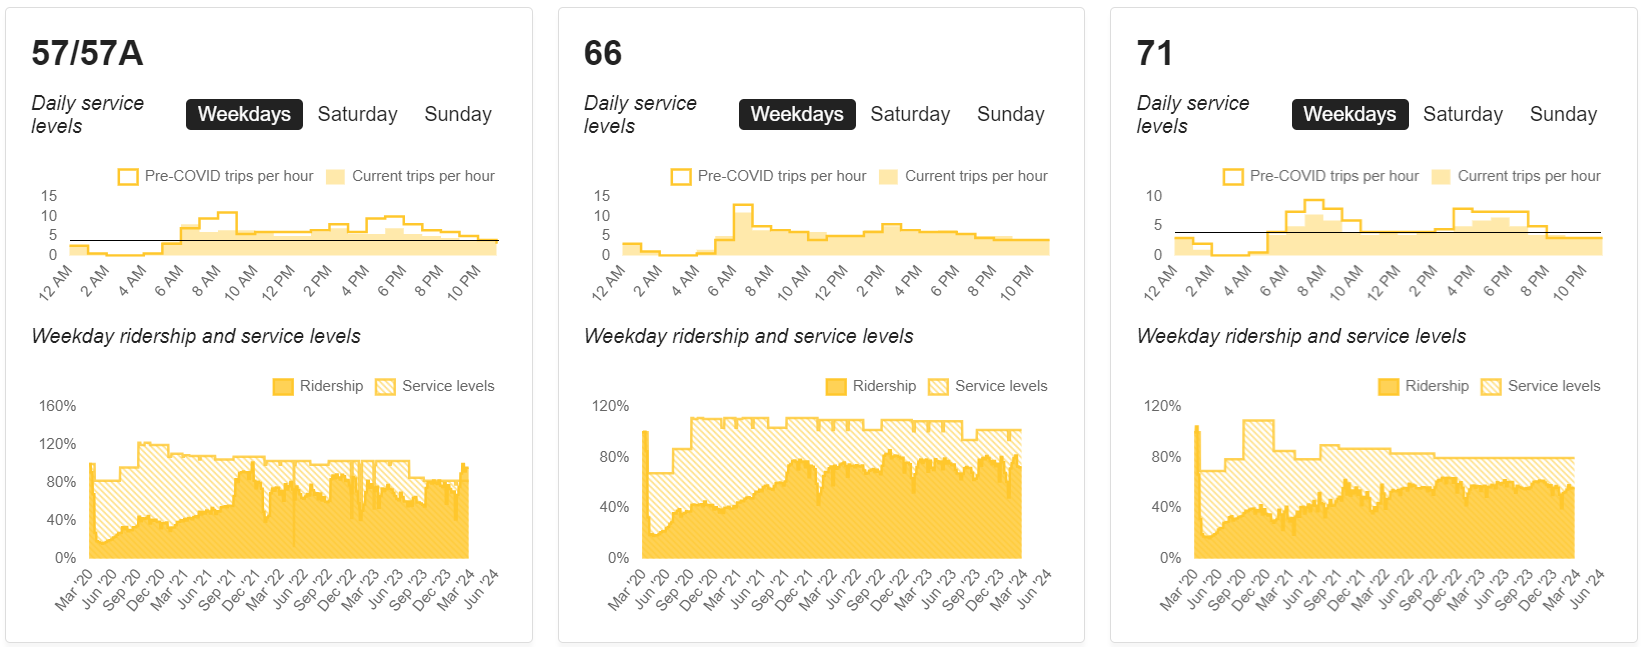This screenshot has height=647, width=1644.
Task: Click Pre-COVID trips legend swatch on route 66
Action: point(681,177)
